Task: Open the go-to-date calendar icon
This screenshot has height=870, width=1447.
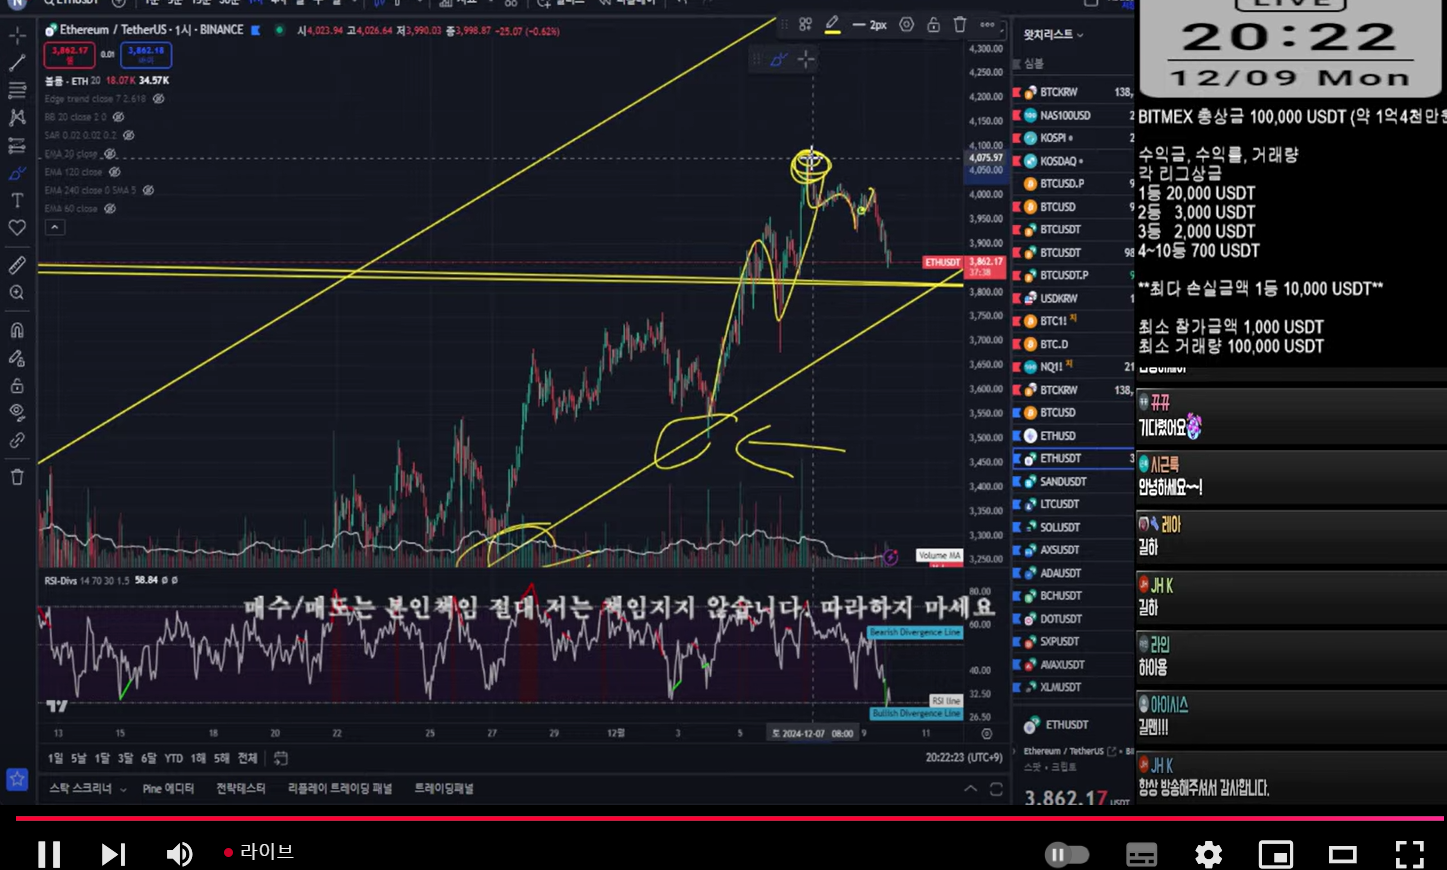Action: tap(281, 758)
